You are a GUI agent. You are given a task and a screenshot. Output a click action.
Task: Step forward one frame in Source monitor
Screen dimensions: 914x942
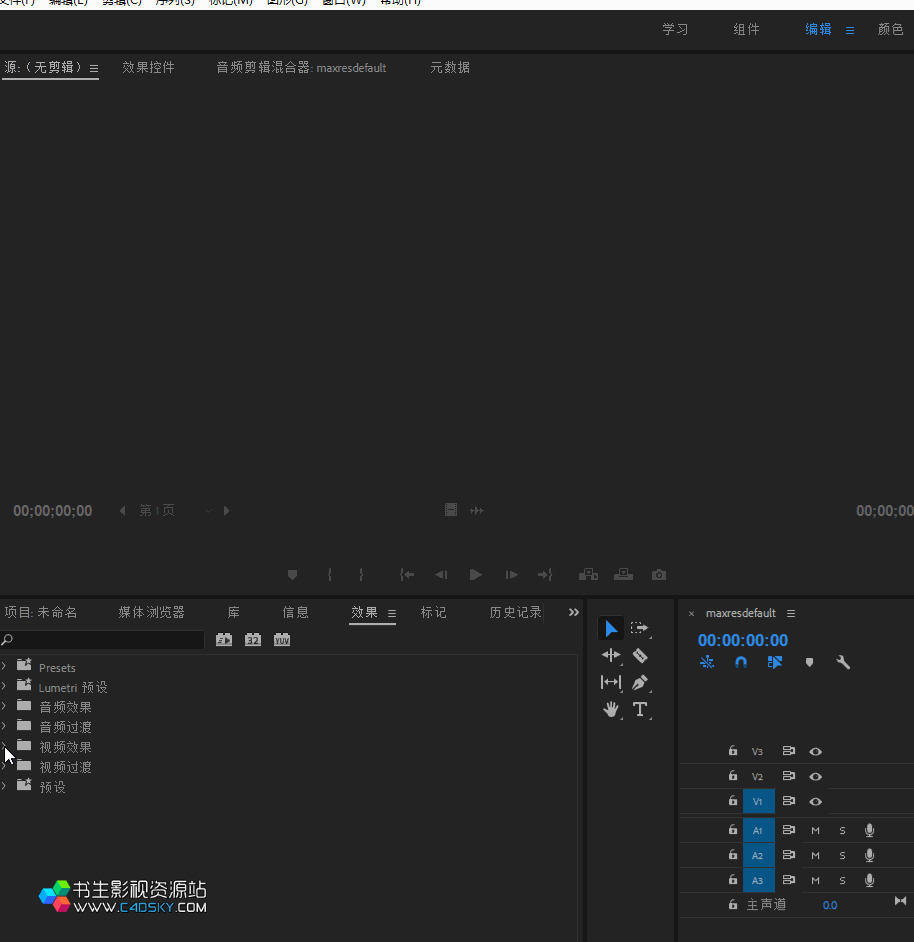coord(511,575)
